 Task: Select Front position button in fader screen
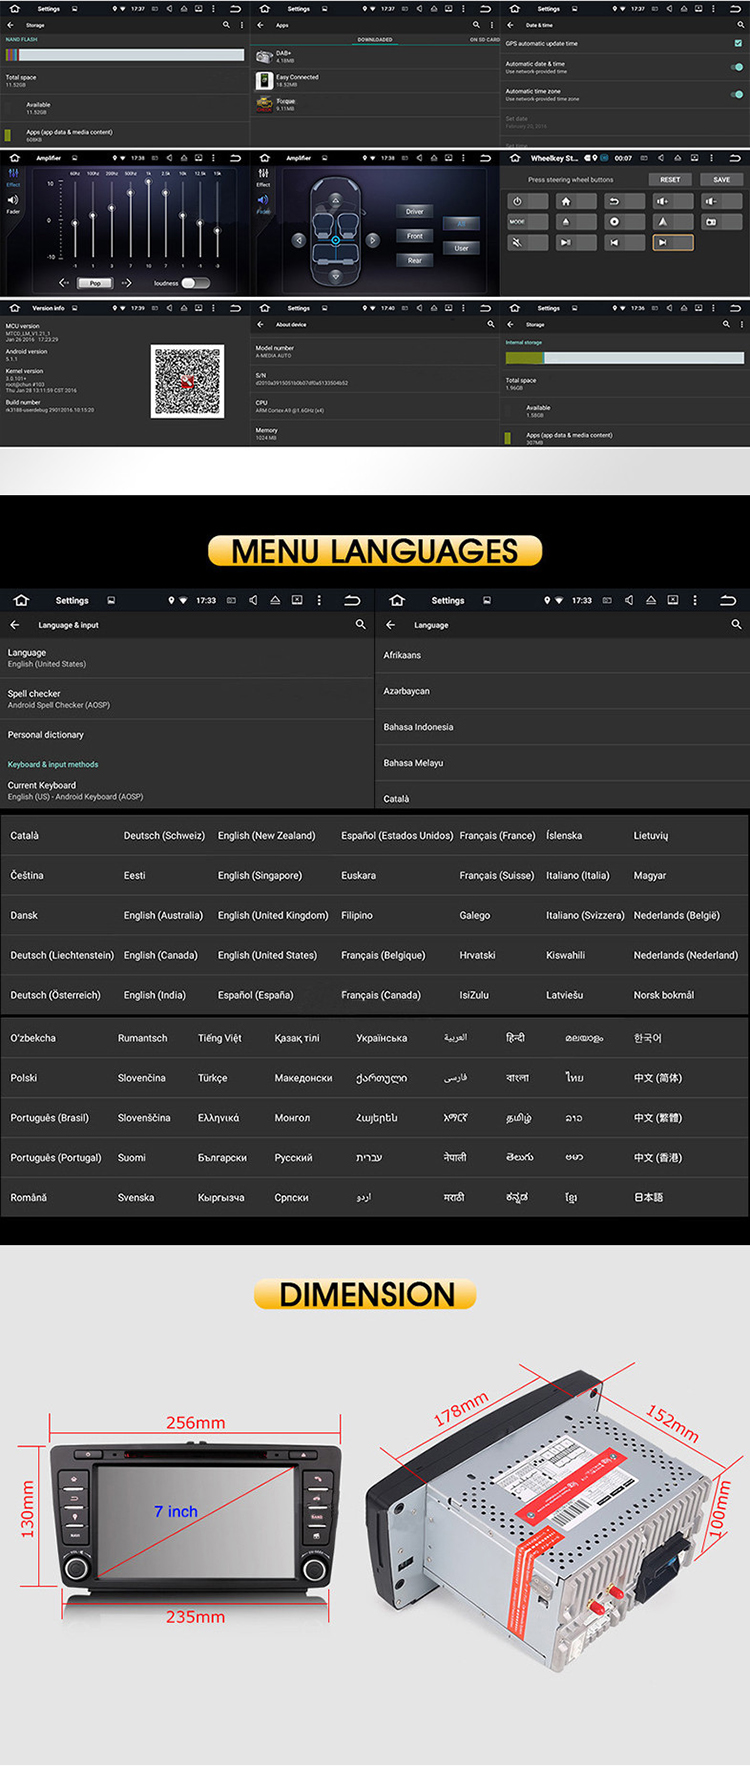click(415, 236)
